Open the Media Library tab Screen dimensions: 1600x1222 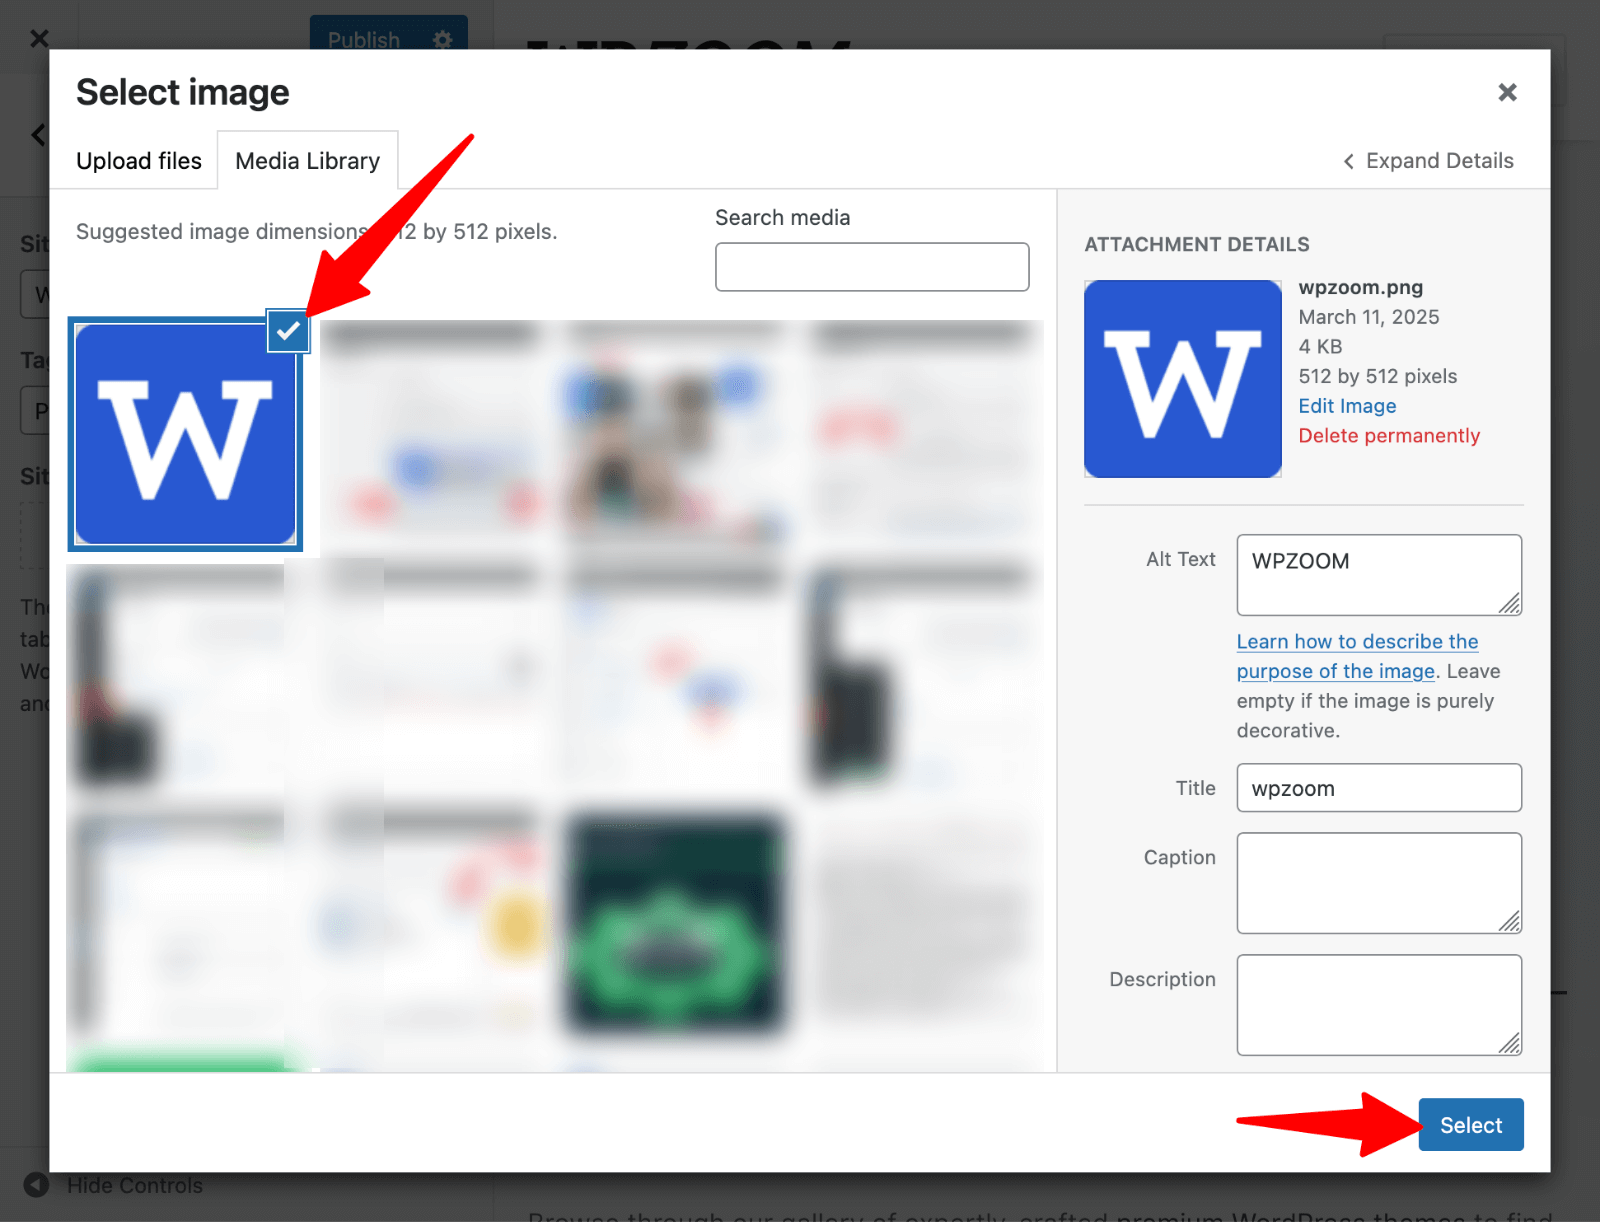pos(308,161)
